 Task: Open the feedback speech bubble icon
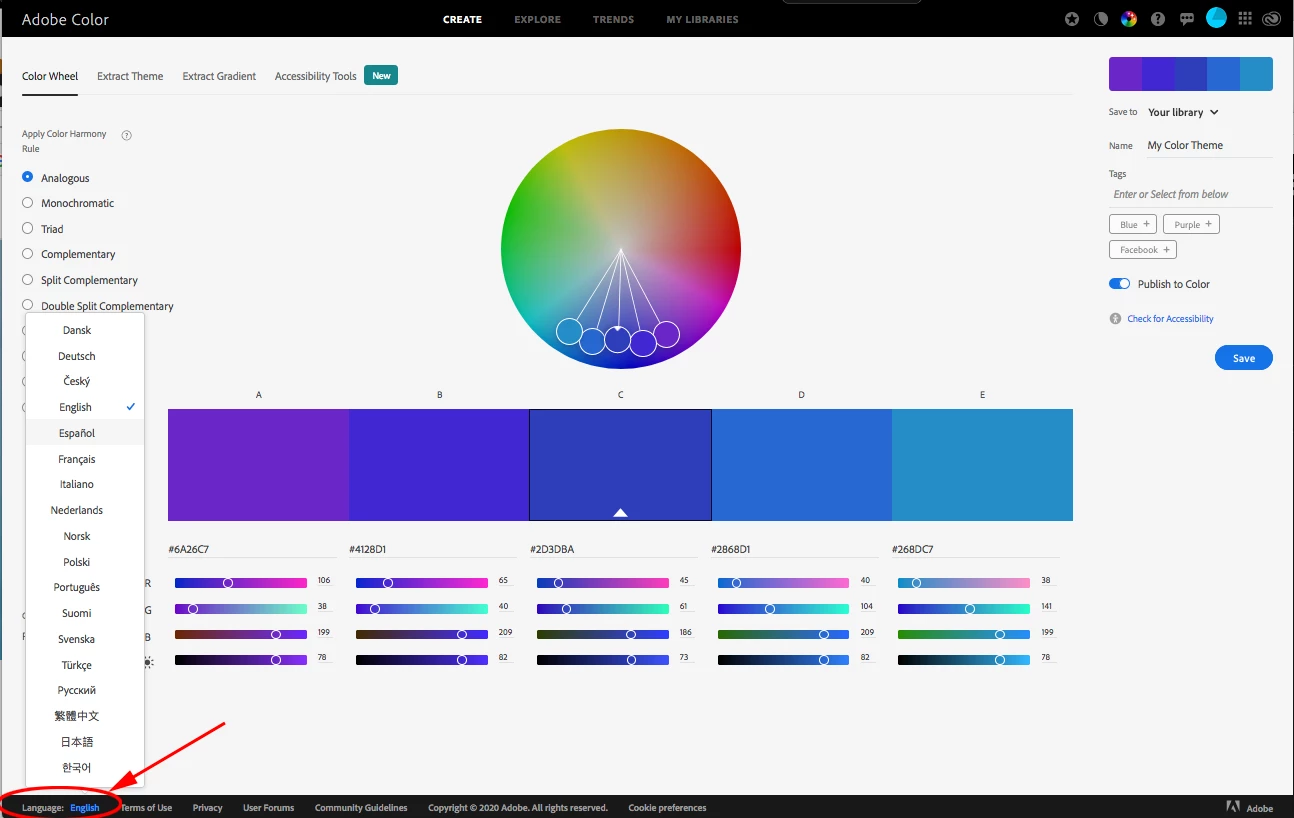click(x=1187, y=19)
